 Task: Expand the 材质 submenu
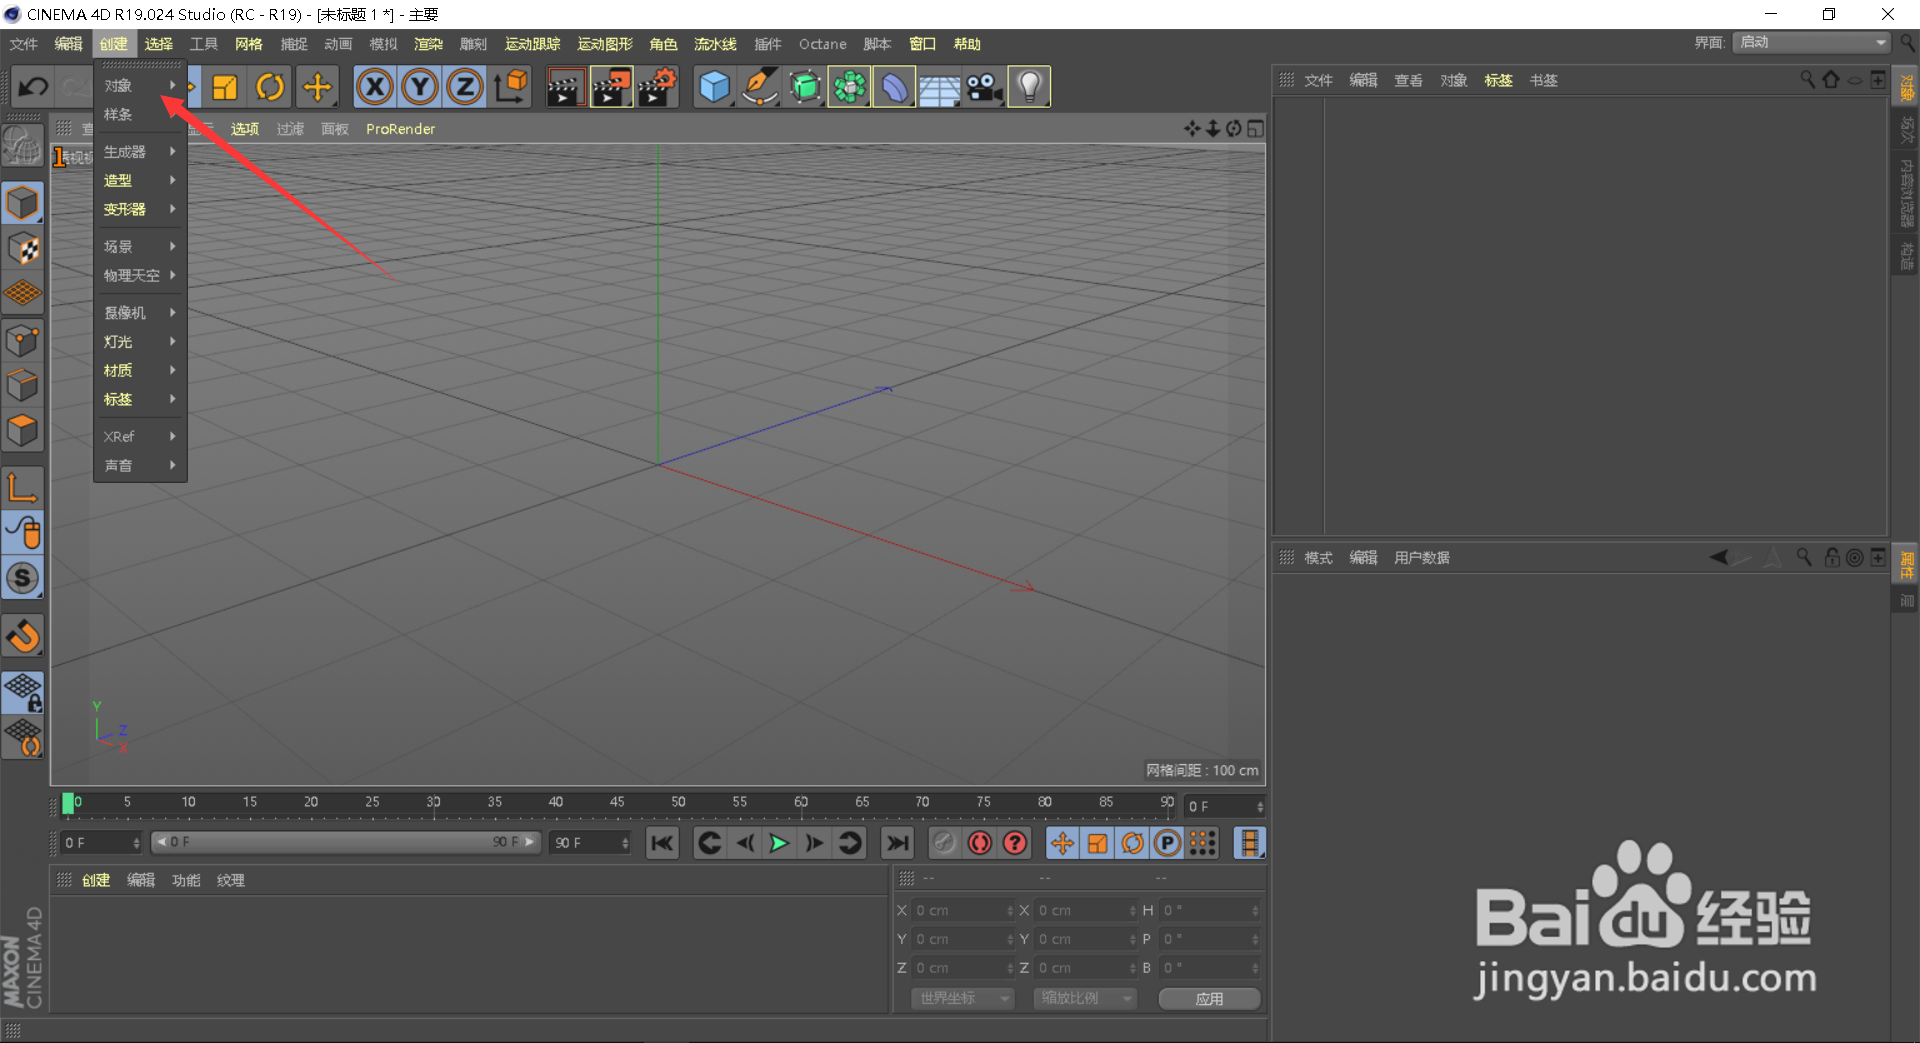(140, 371)
